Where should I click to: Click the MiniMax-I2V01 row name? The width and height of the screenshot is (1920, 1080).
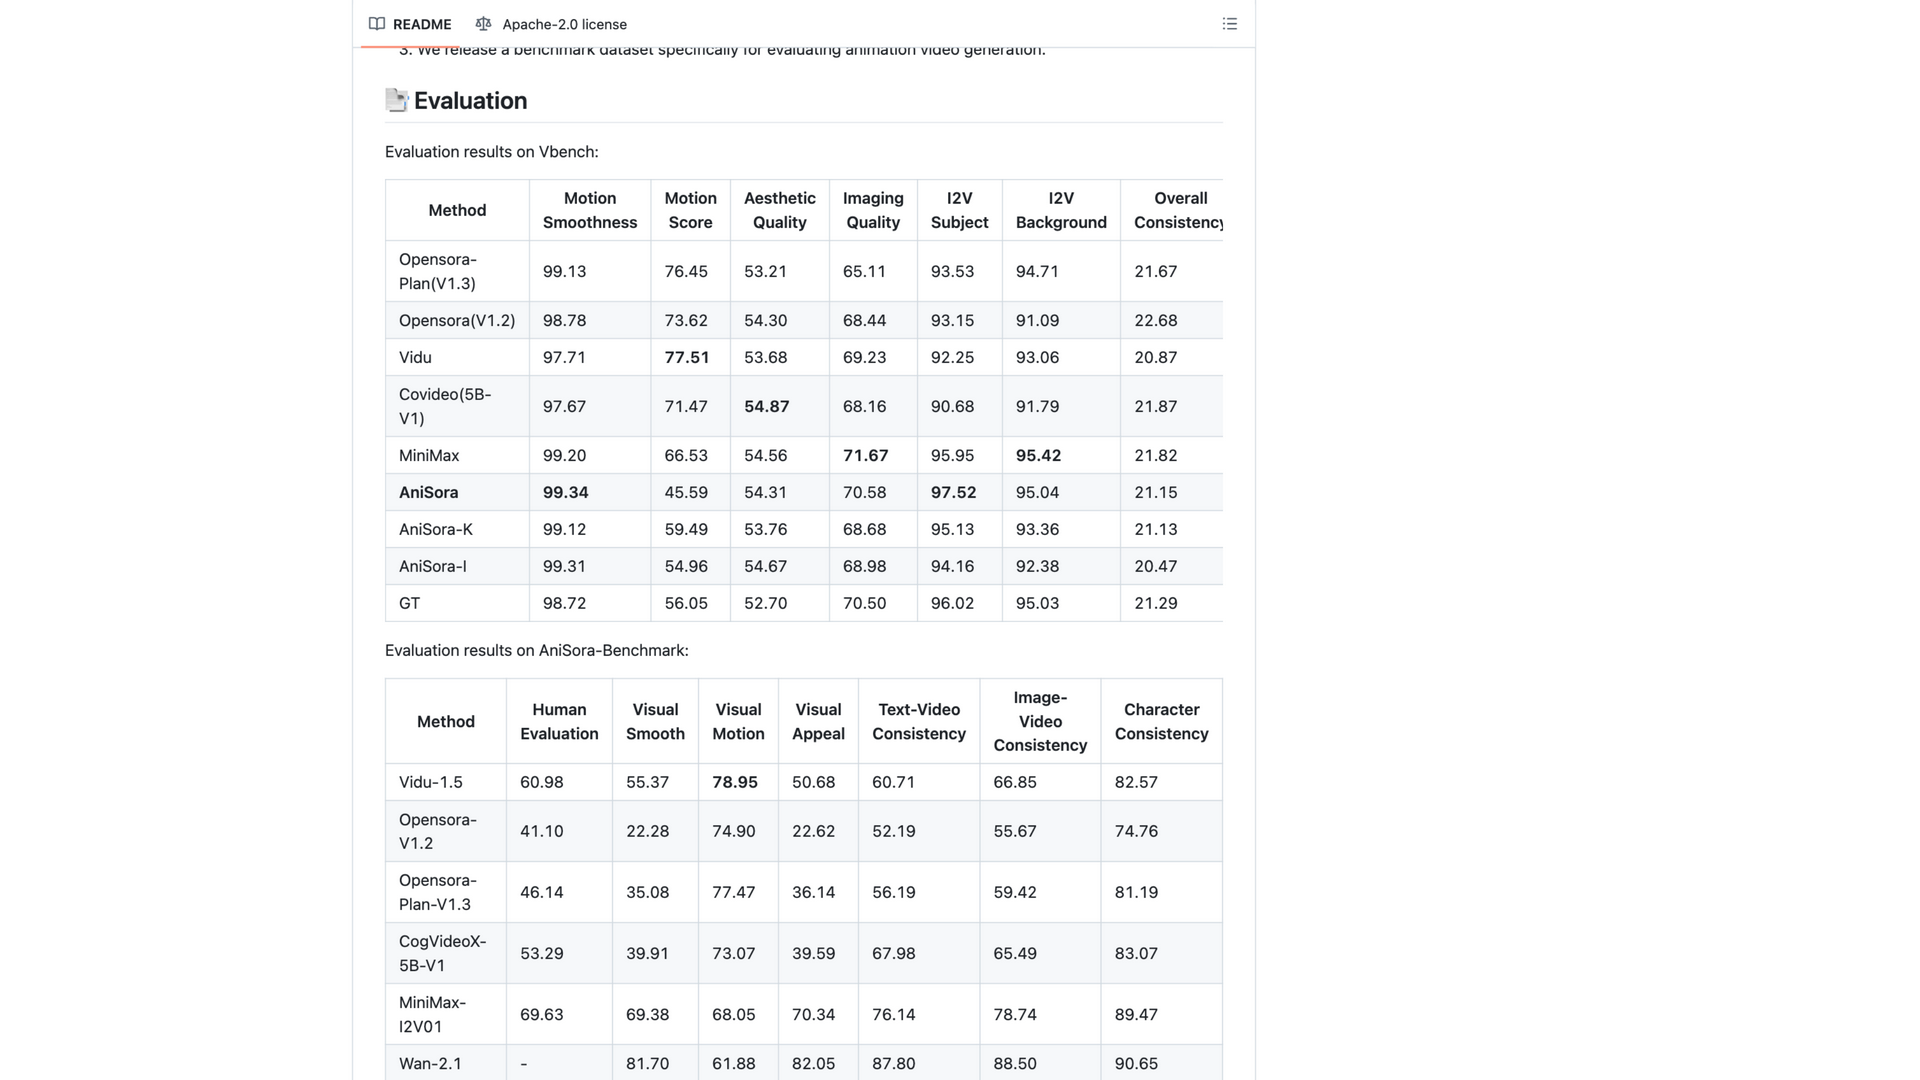point(433,1015)
